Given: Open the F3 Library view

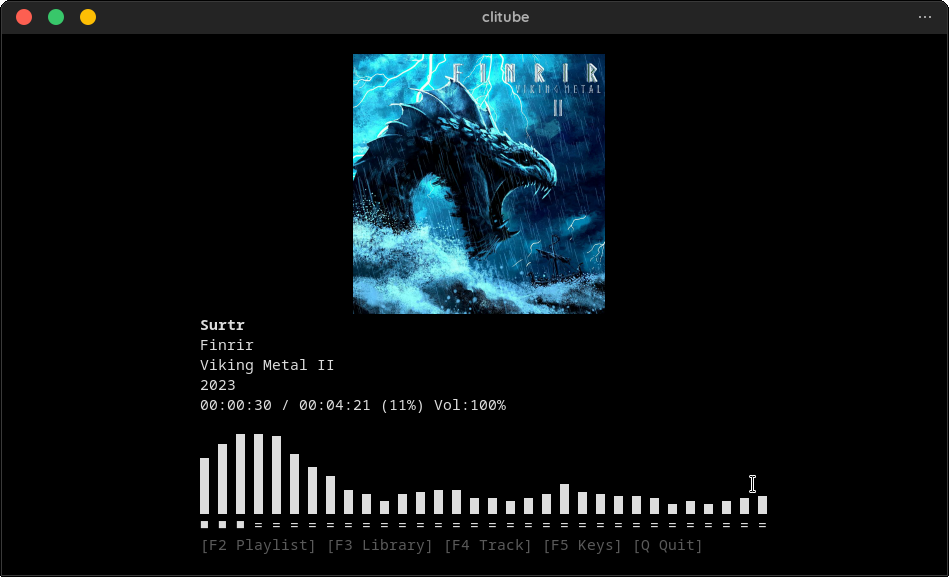Looking at the screenshot, I should tap(379, 545).
